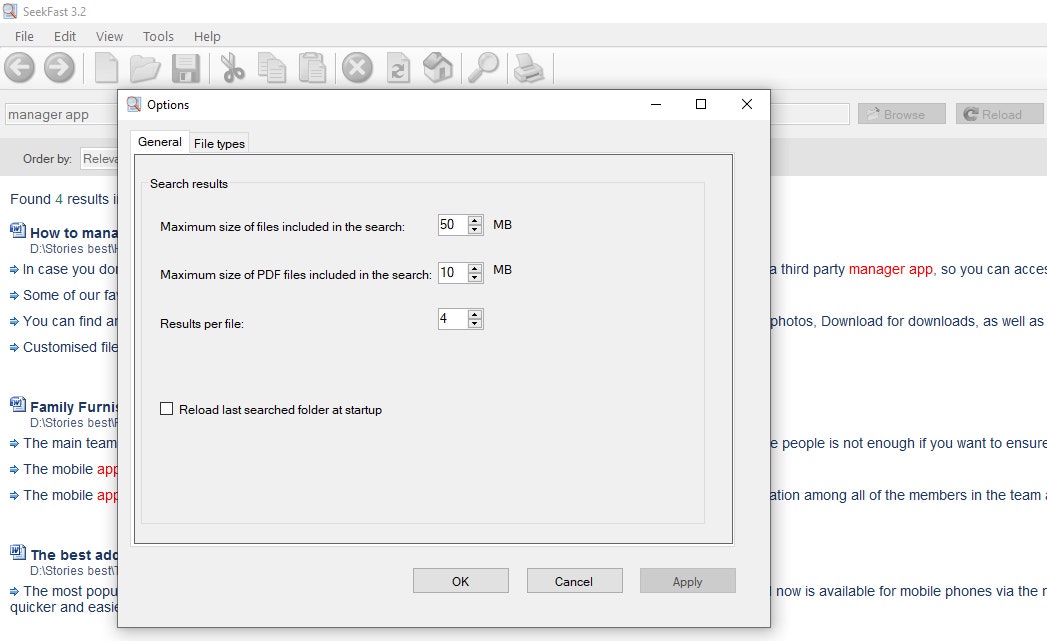
Task: Open the Order by dropdown
Action: pos(99,159)
